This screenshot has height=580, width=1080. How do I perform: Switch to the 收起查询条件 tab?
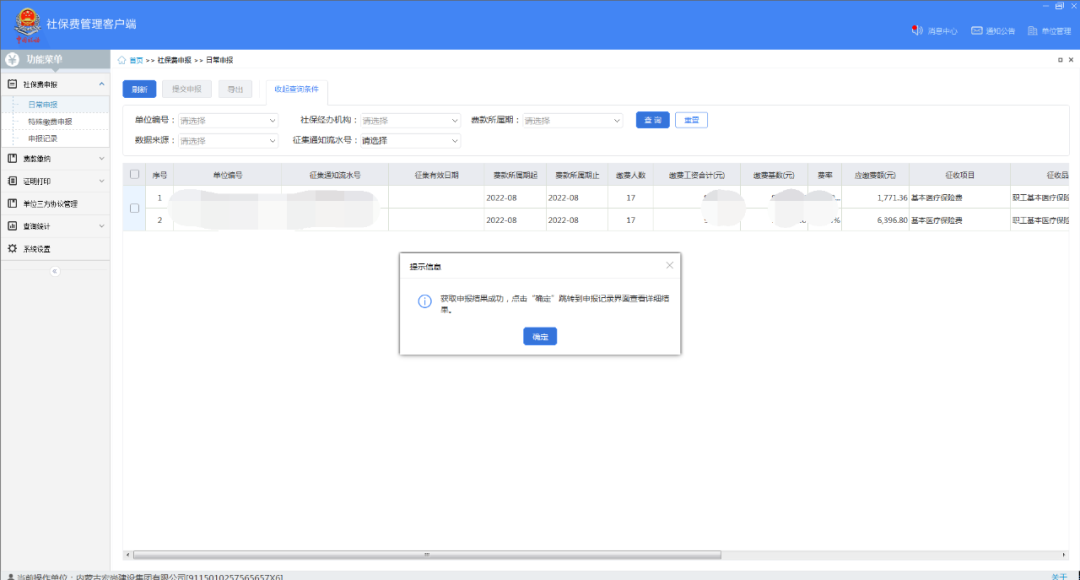coord(296,89)
